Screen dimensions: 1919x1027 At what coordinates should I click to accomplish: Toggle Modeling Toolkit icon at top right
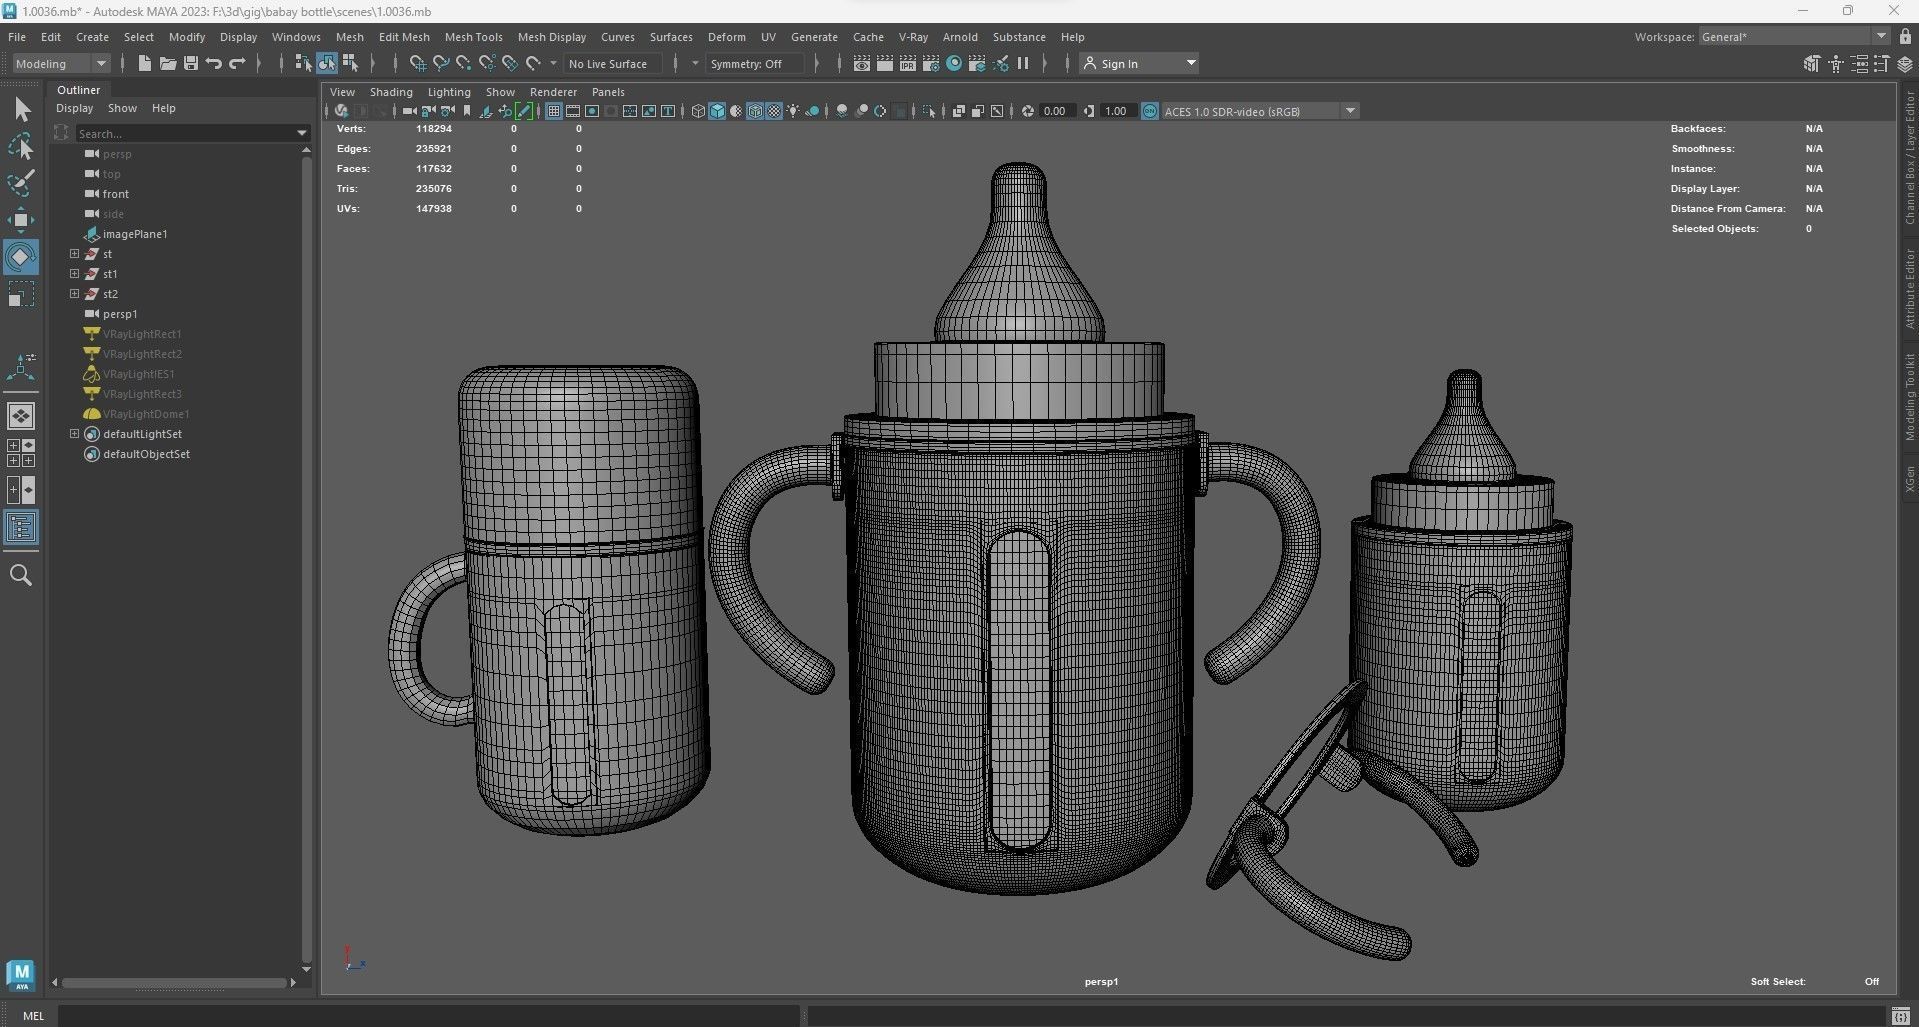tap(1811, 63)
